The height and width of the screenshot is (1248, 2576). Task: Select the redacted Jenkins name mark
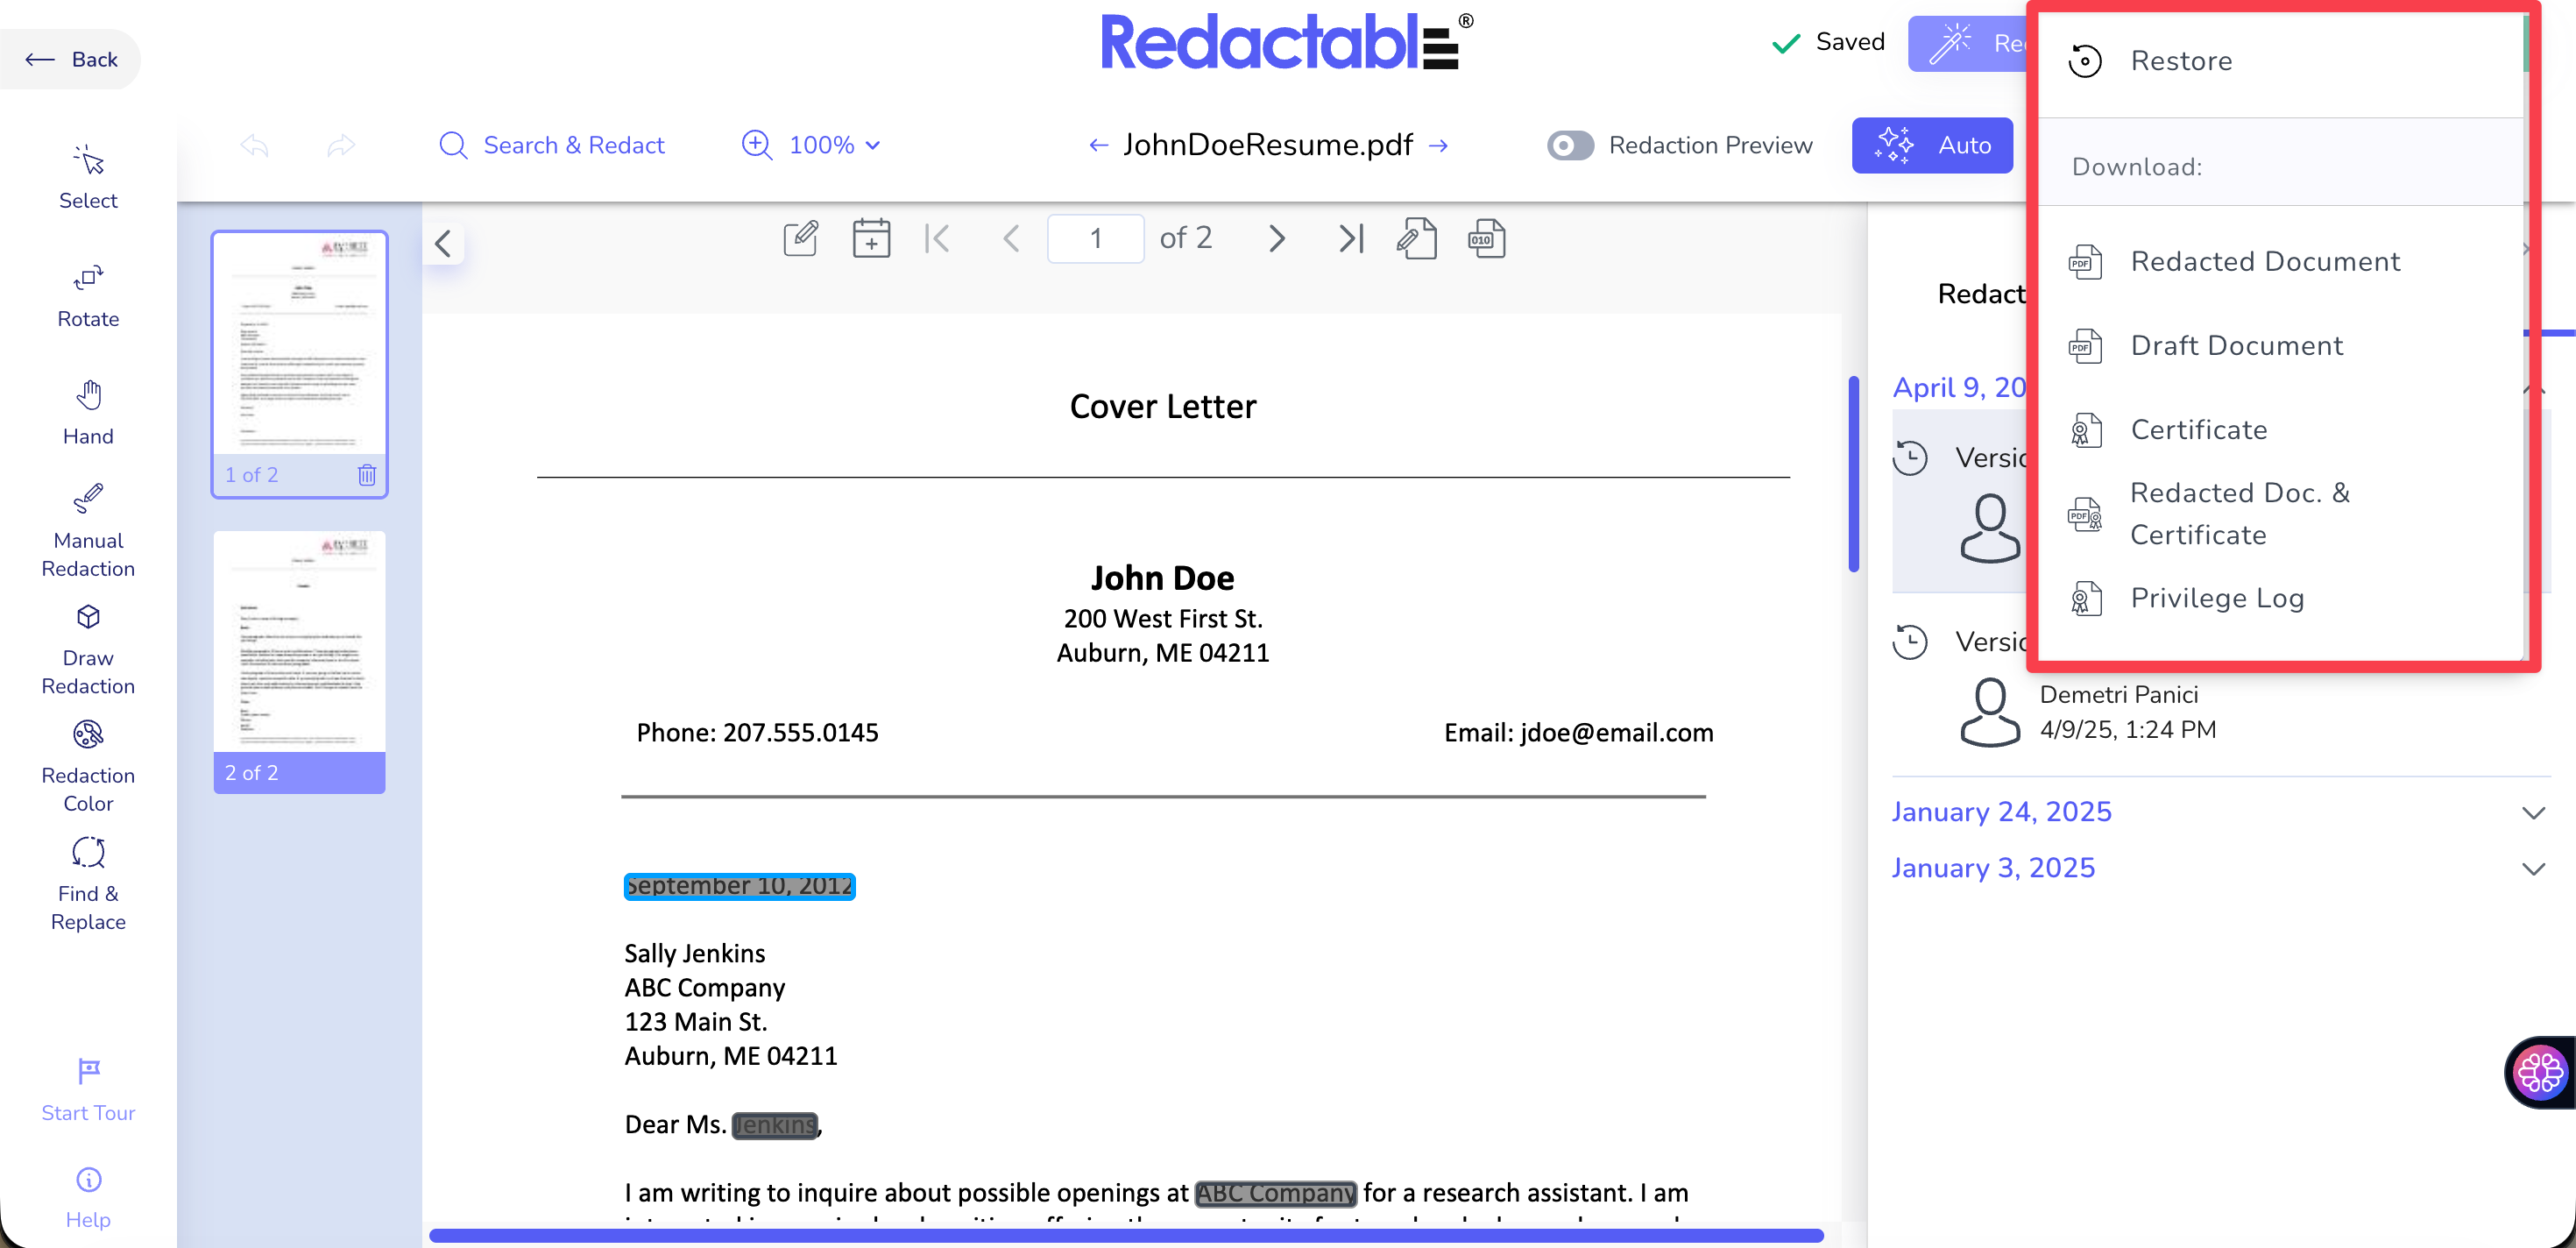pos(775,1125)
